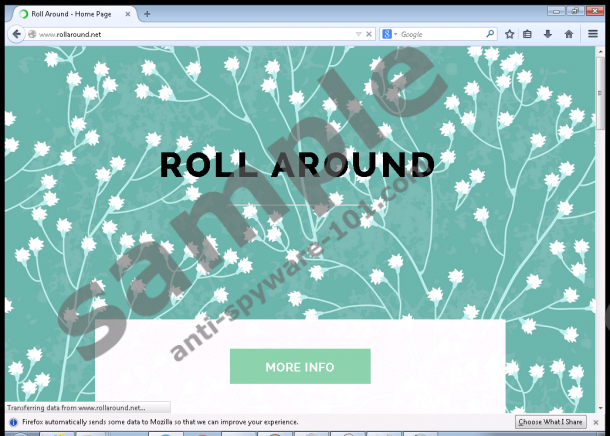Bookmark this page with star icon
This screenshot has width=610, height=436.
[x=509, y=34]
